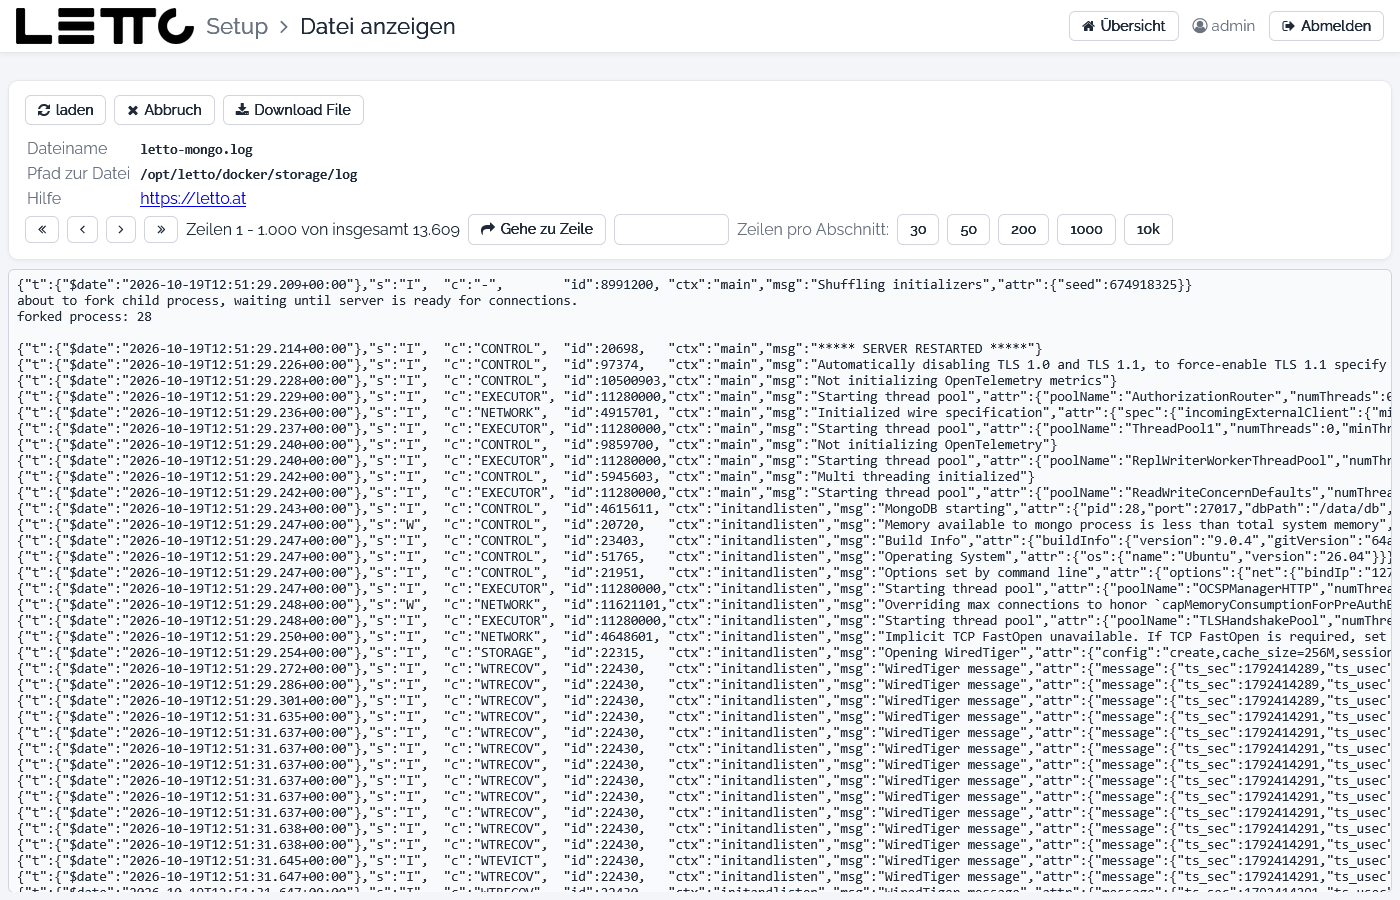
Task: Click the 'MongoDB starting' log line
Action: tap(704, 509)
